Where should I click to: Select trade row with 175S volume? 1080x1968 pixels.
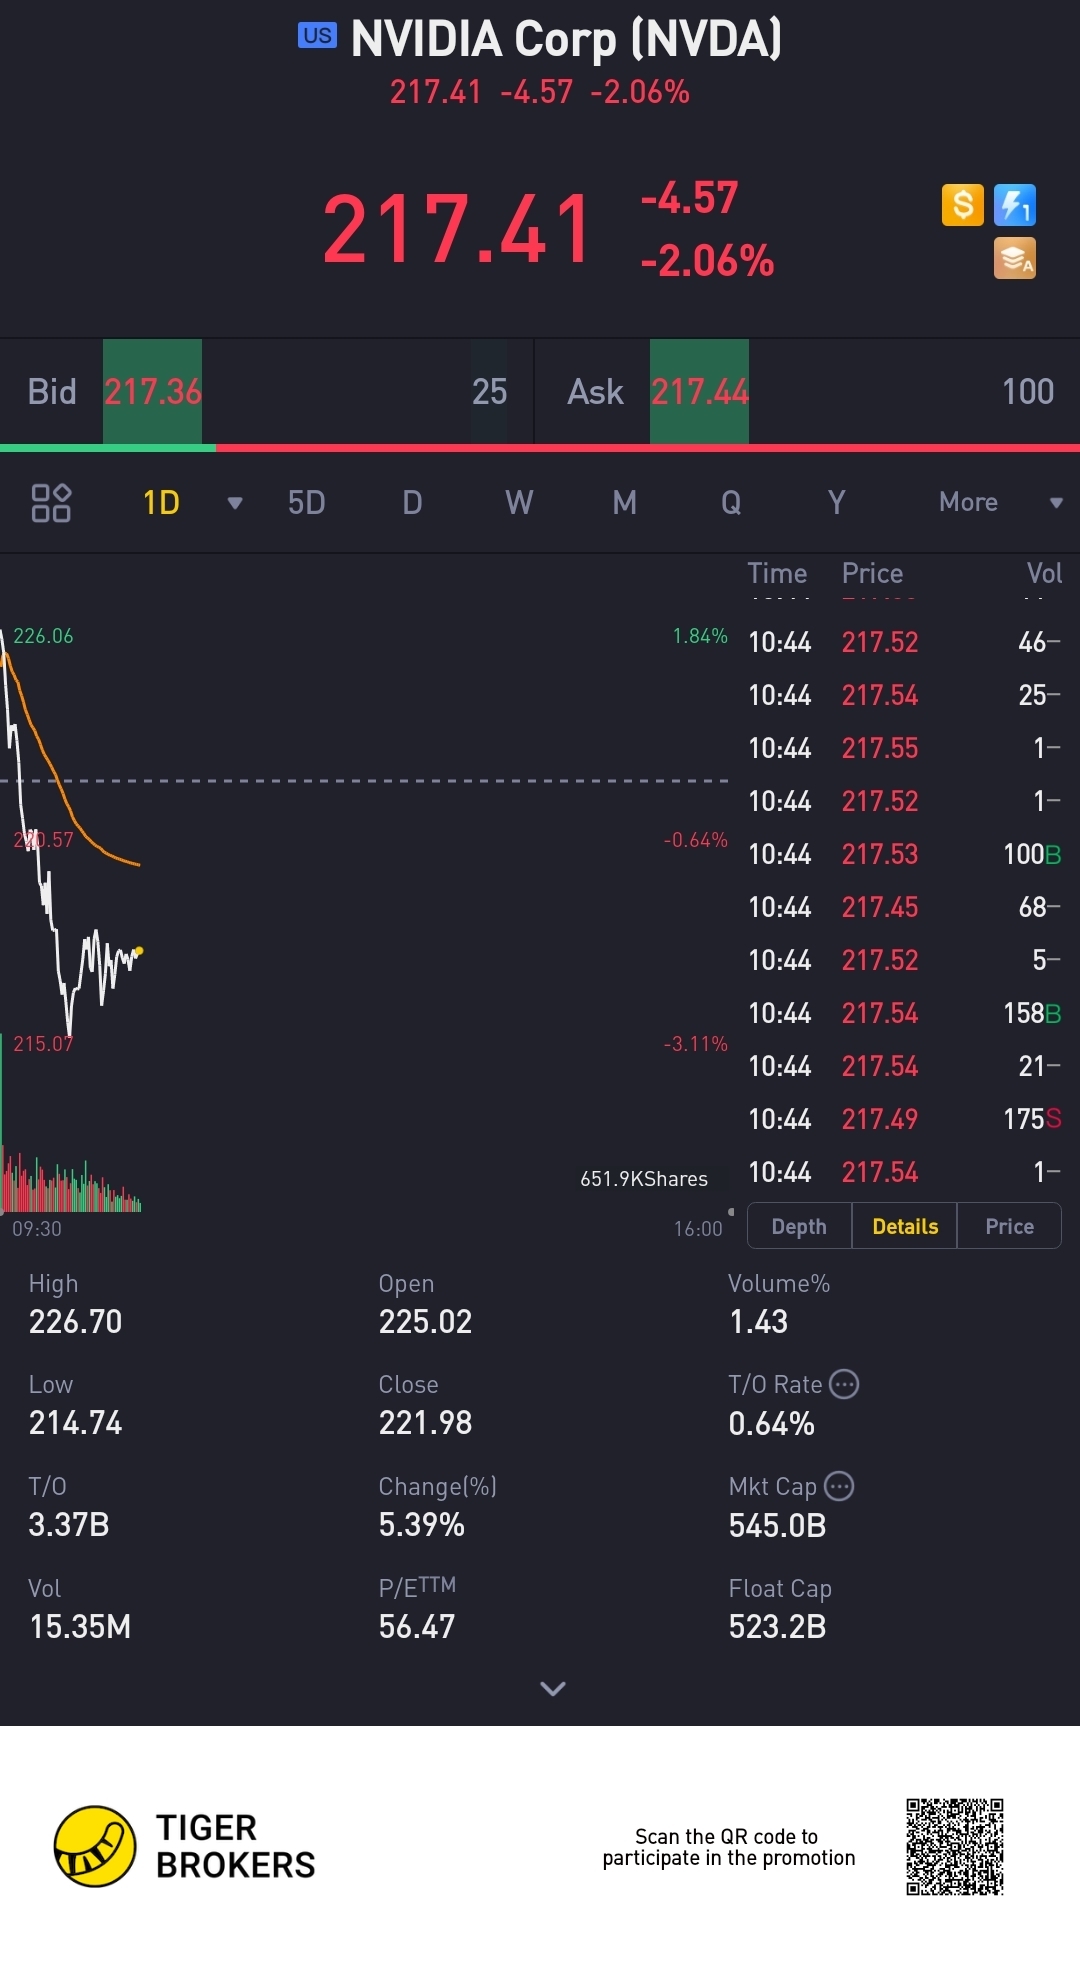pos(904,1119)
